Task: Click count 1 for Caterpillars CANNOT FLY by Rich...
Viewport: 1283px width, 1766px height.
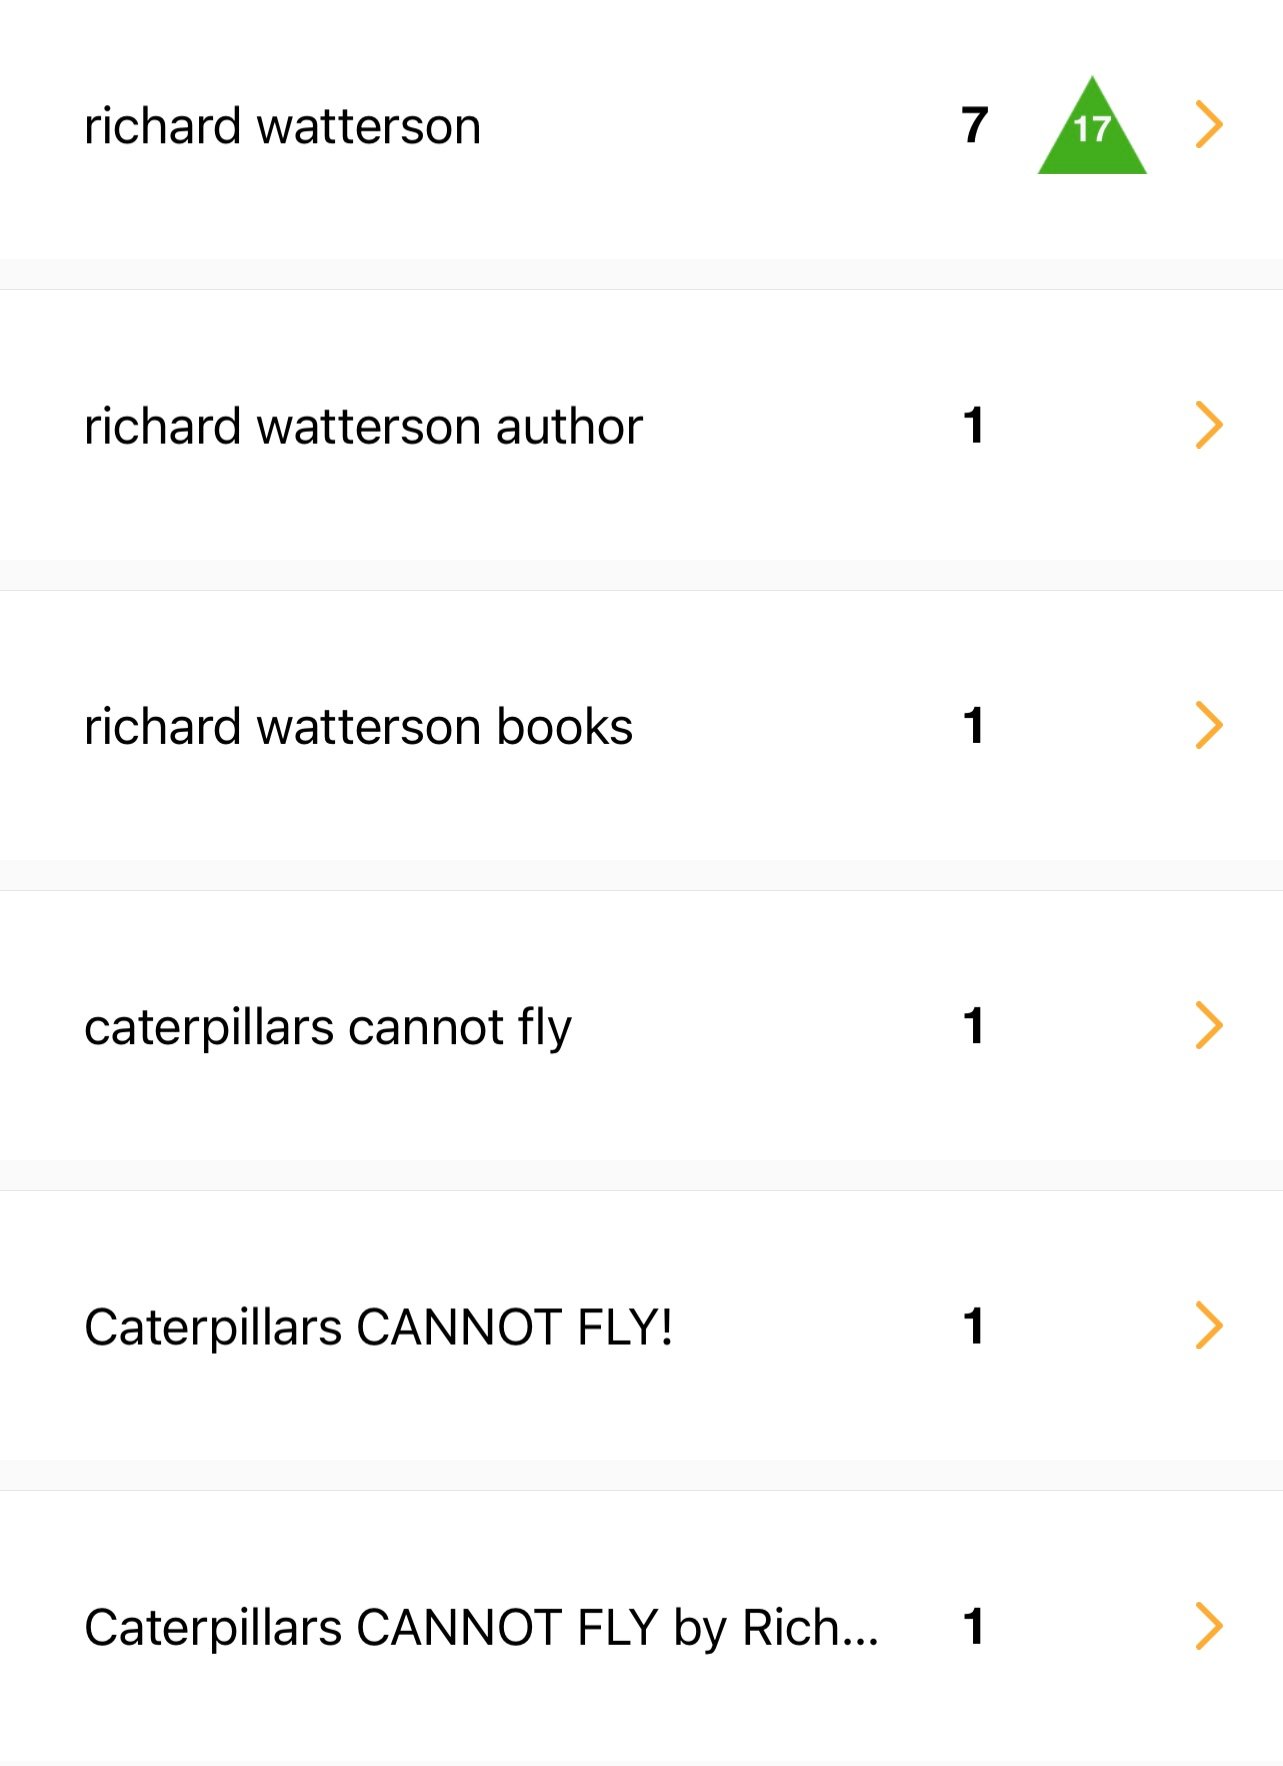Action: click(974, 1627)
